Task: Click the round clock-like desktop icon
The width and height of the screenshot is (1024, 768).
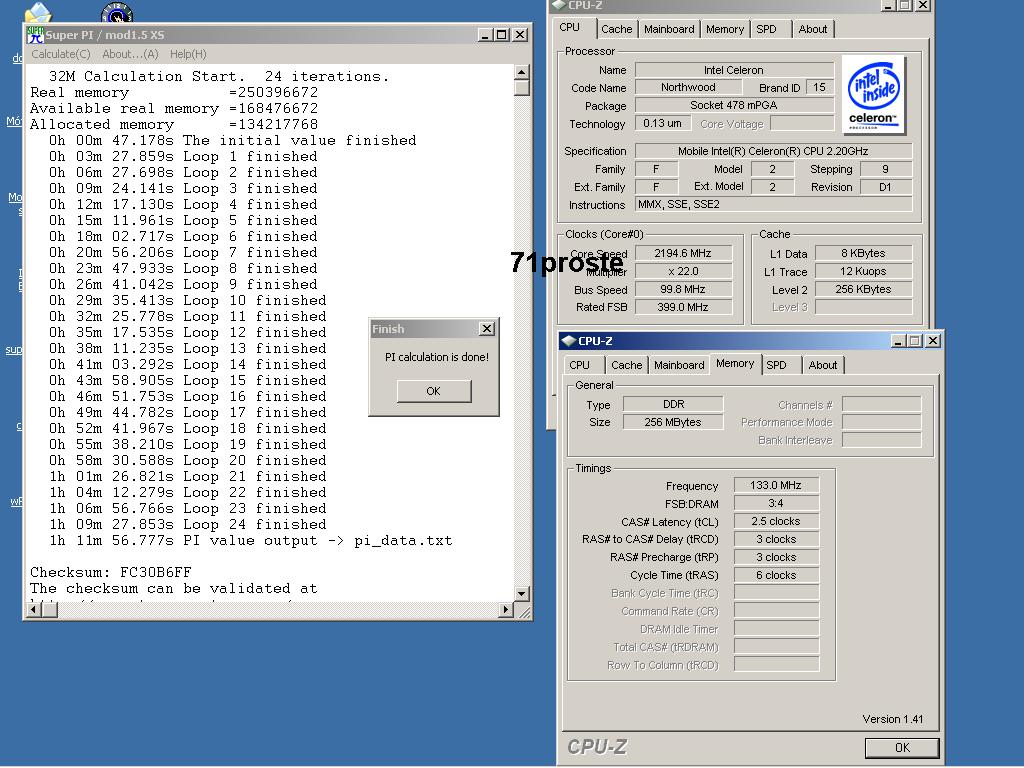Action: pyautogui.click(x=118, y=12)
